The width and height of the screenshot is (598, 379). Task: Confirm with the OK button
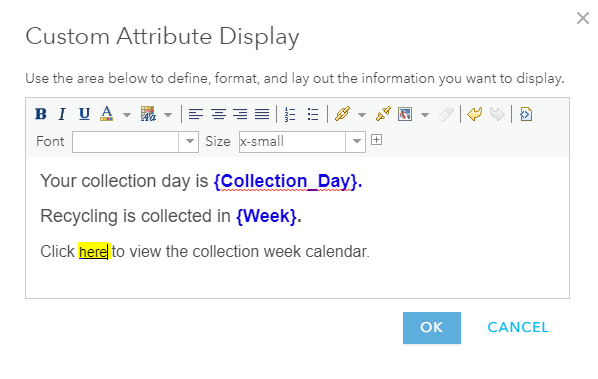tap(432, 328)
